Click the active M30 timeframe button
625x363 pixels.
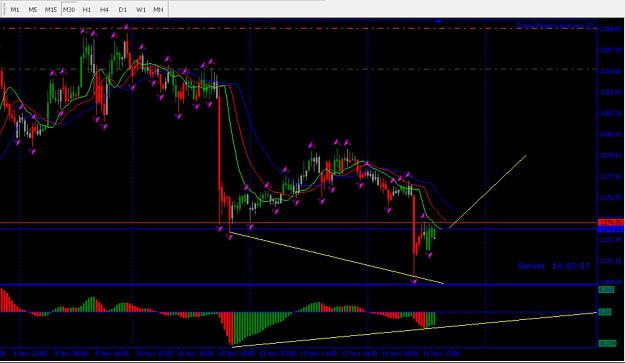pos(69,9)
